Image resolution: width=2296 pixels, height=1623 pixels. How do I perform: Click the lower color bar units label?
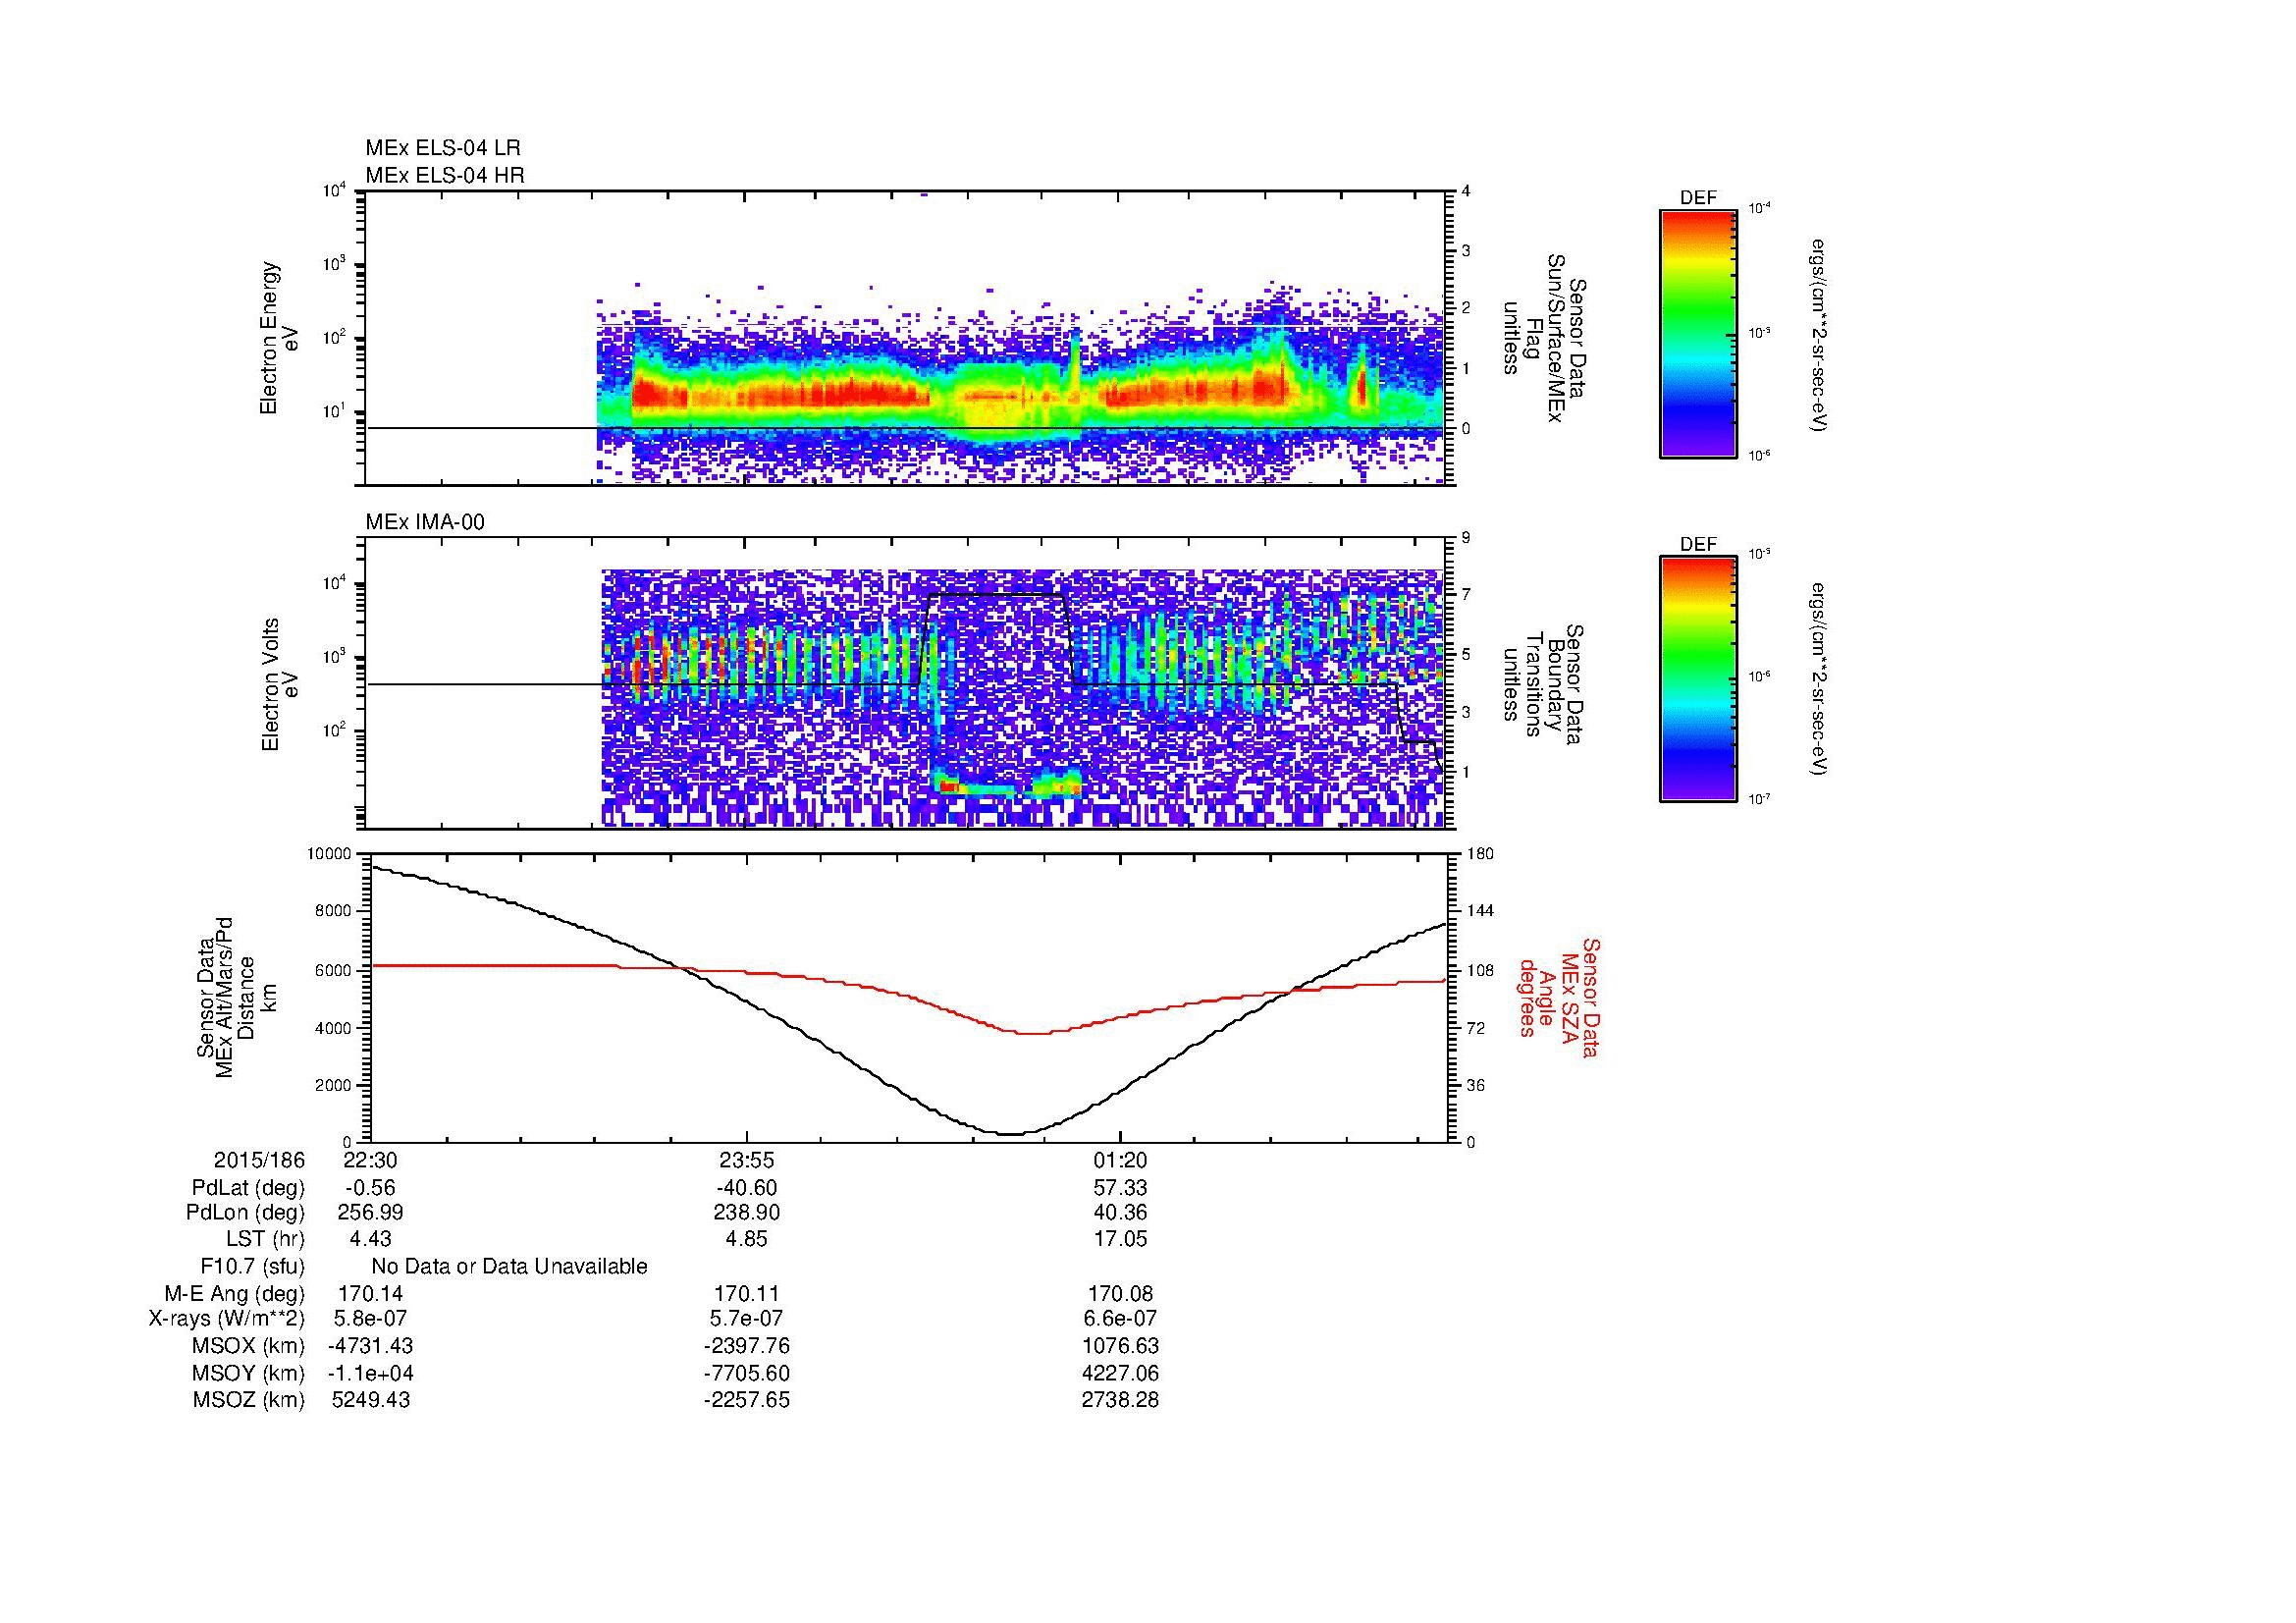[1820, 680]
